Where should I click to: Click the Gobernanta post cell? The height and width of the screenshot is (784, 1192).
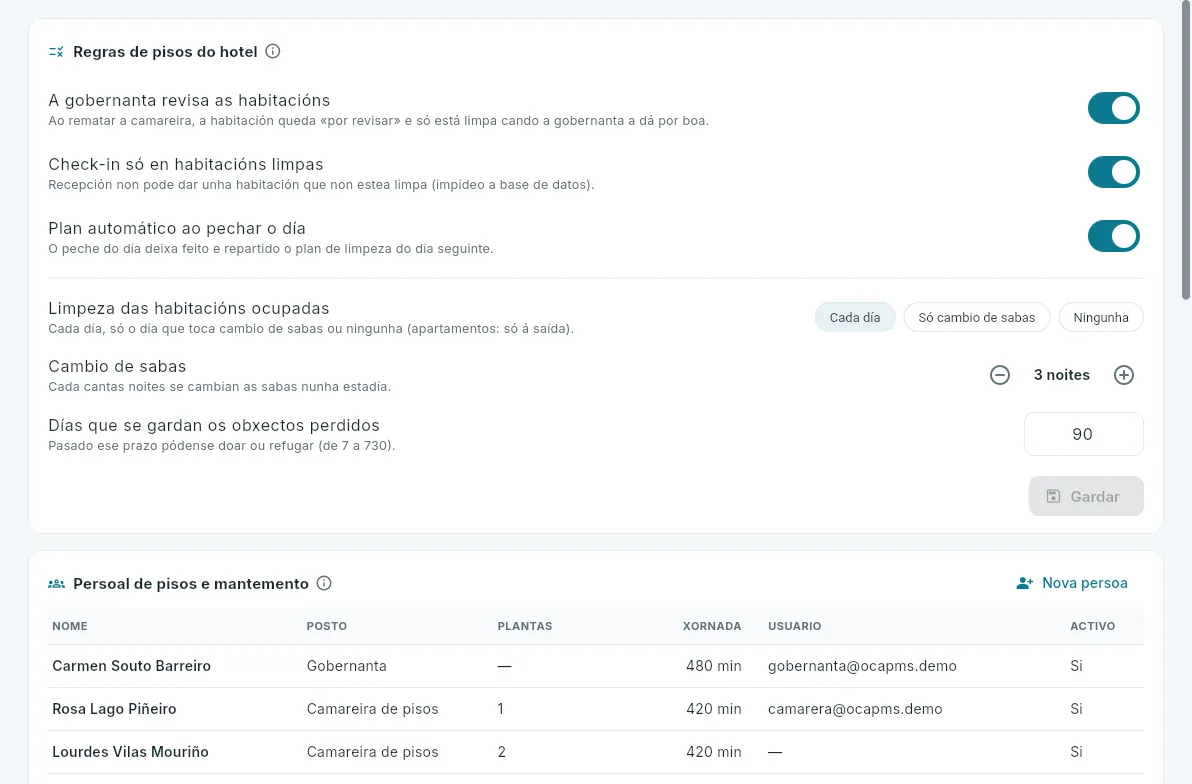click(x=347, y=666)
